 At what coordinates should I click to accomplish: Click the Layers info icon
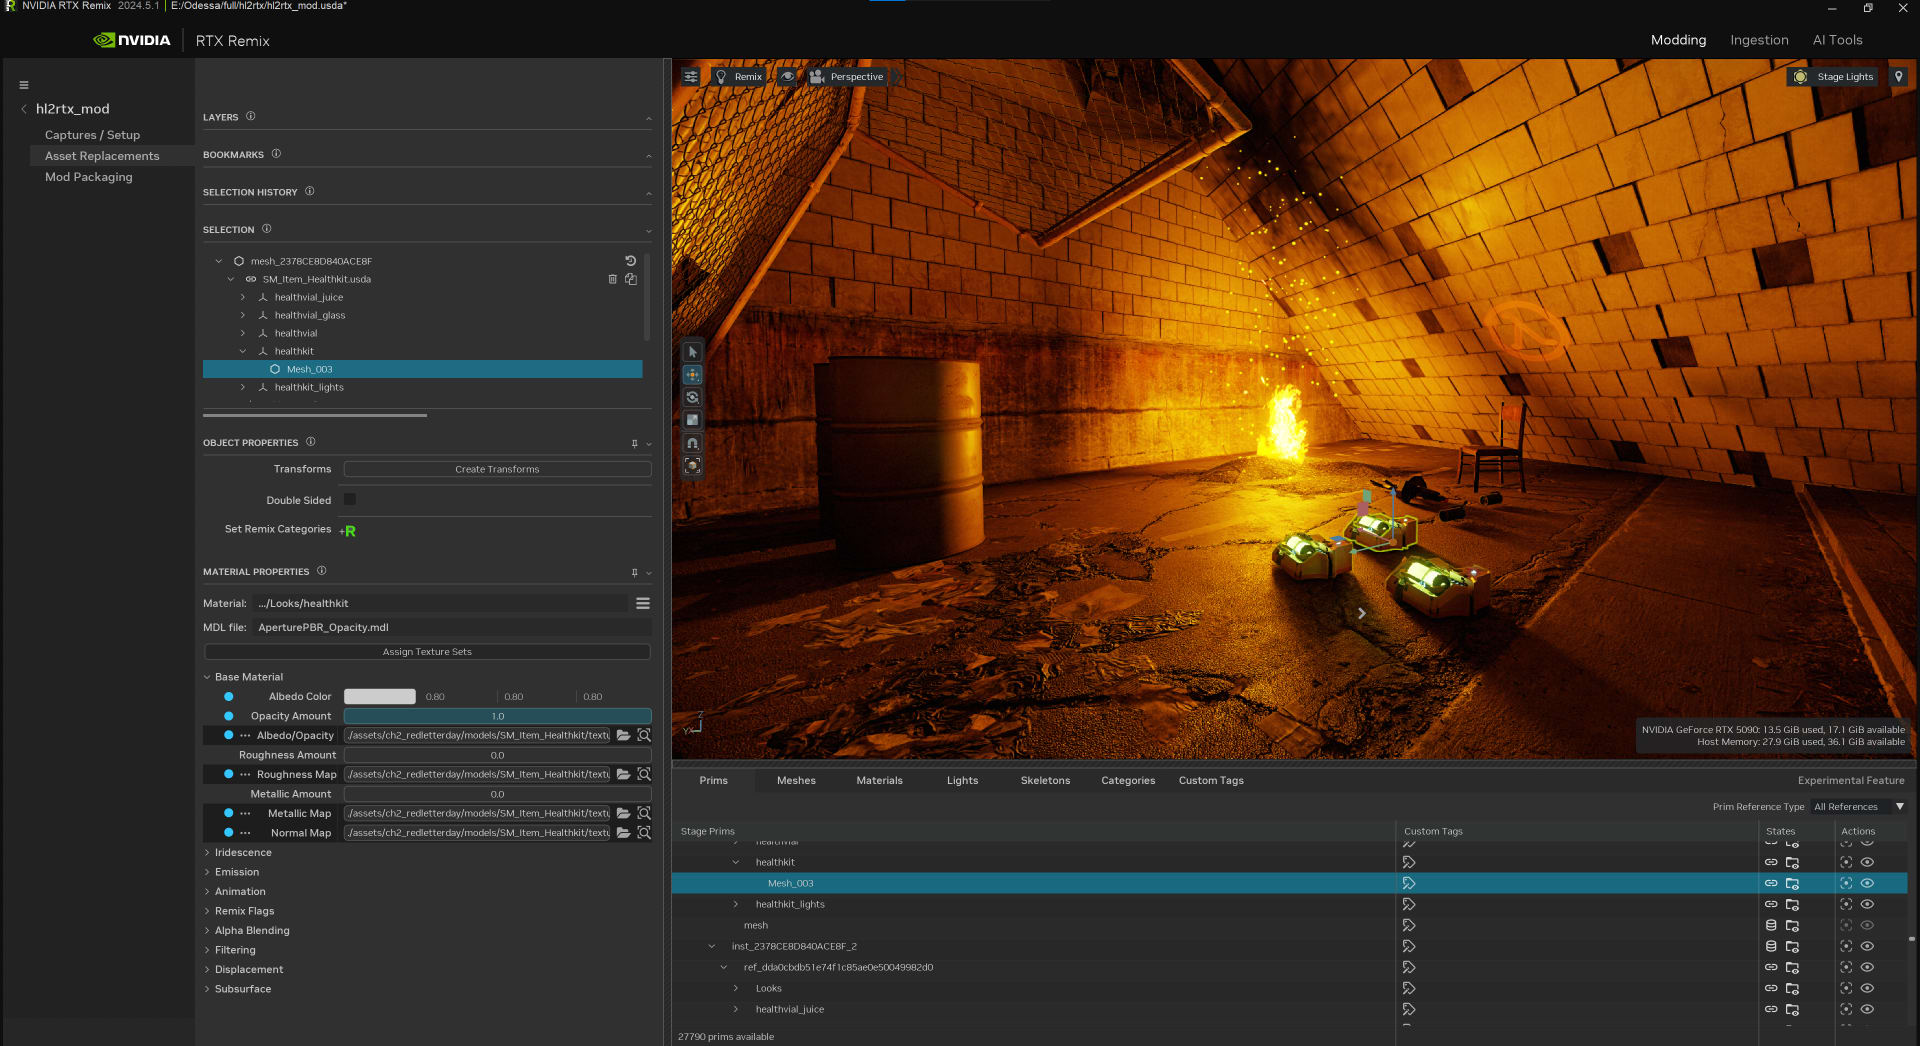click(251, 116)
